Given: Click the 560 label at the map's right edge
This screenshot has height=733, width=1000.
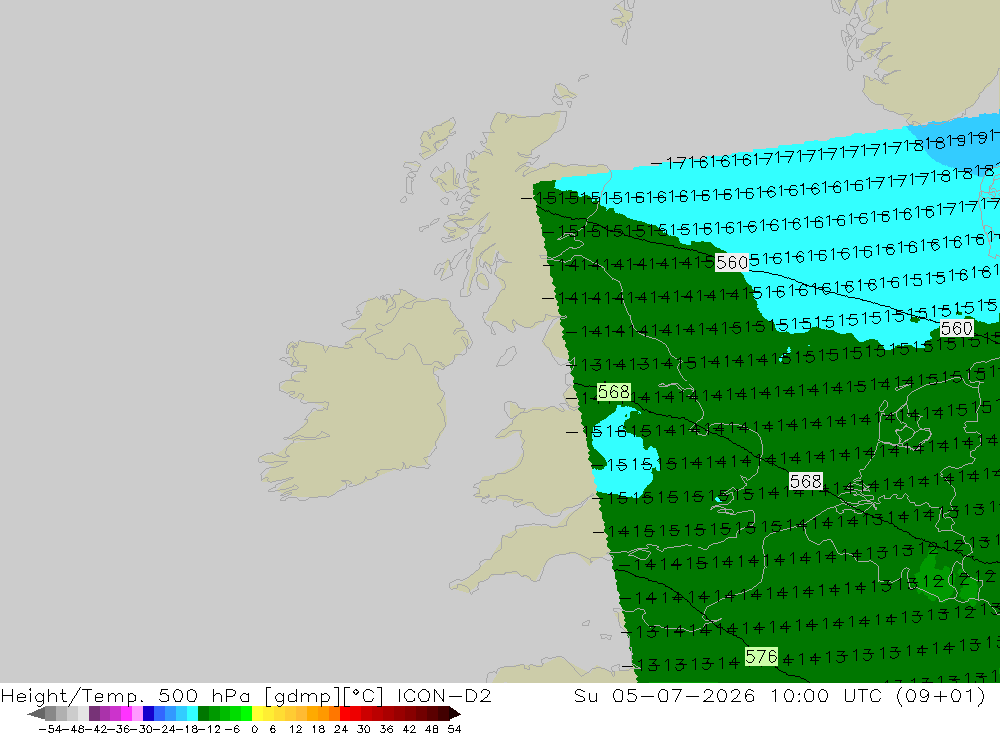Looking at the screenshot, I should point(957,329).
